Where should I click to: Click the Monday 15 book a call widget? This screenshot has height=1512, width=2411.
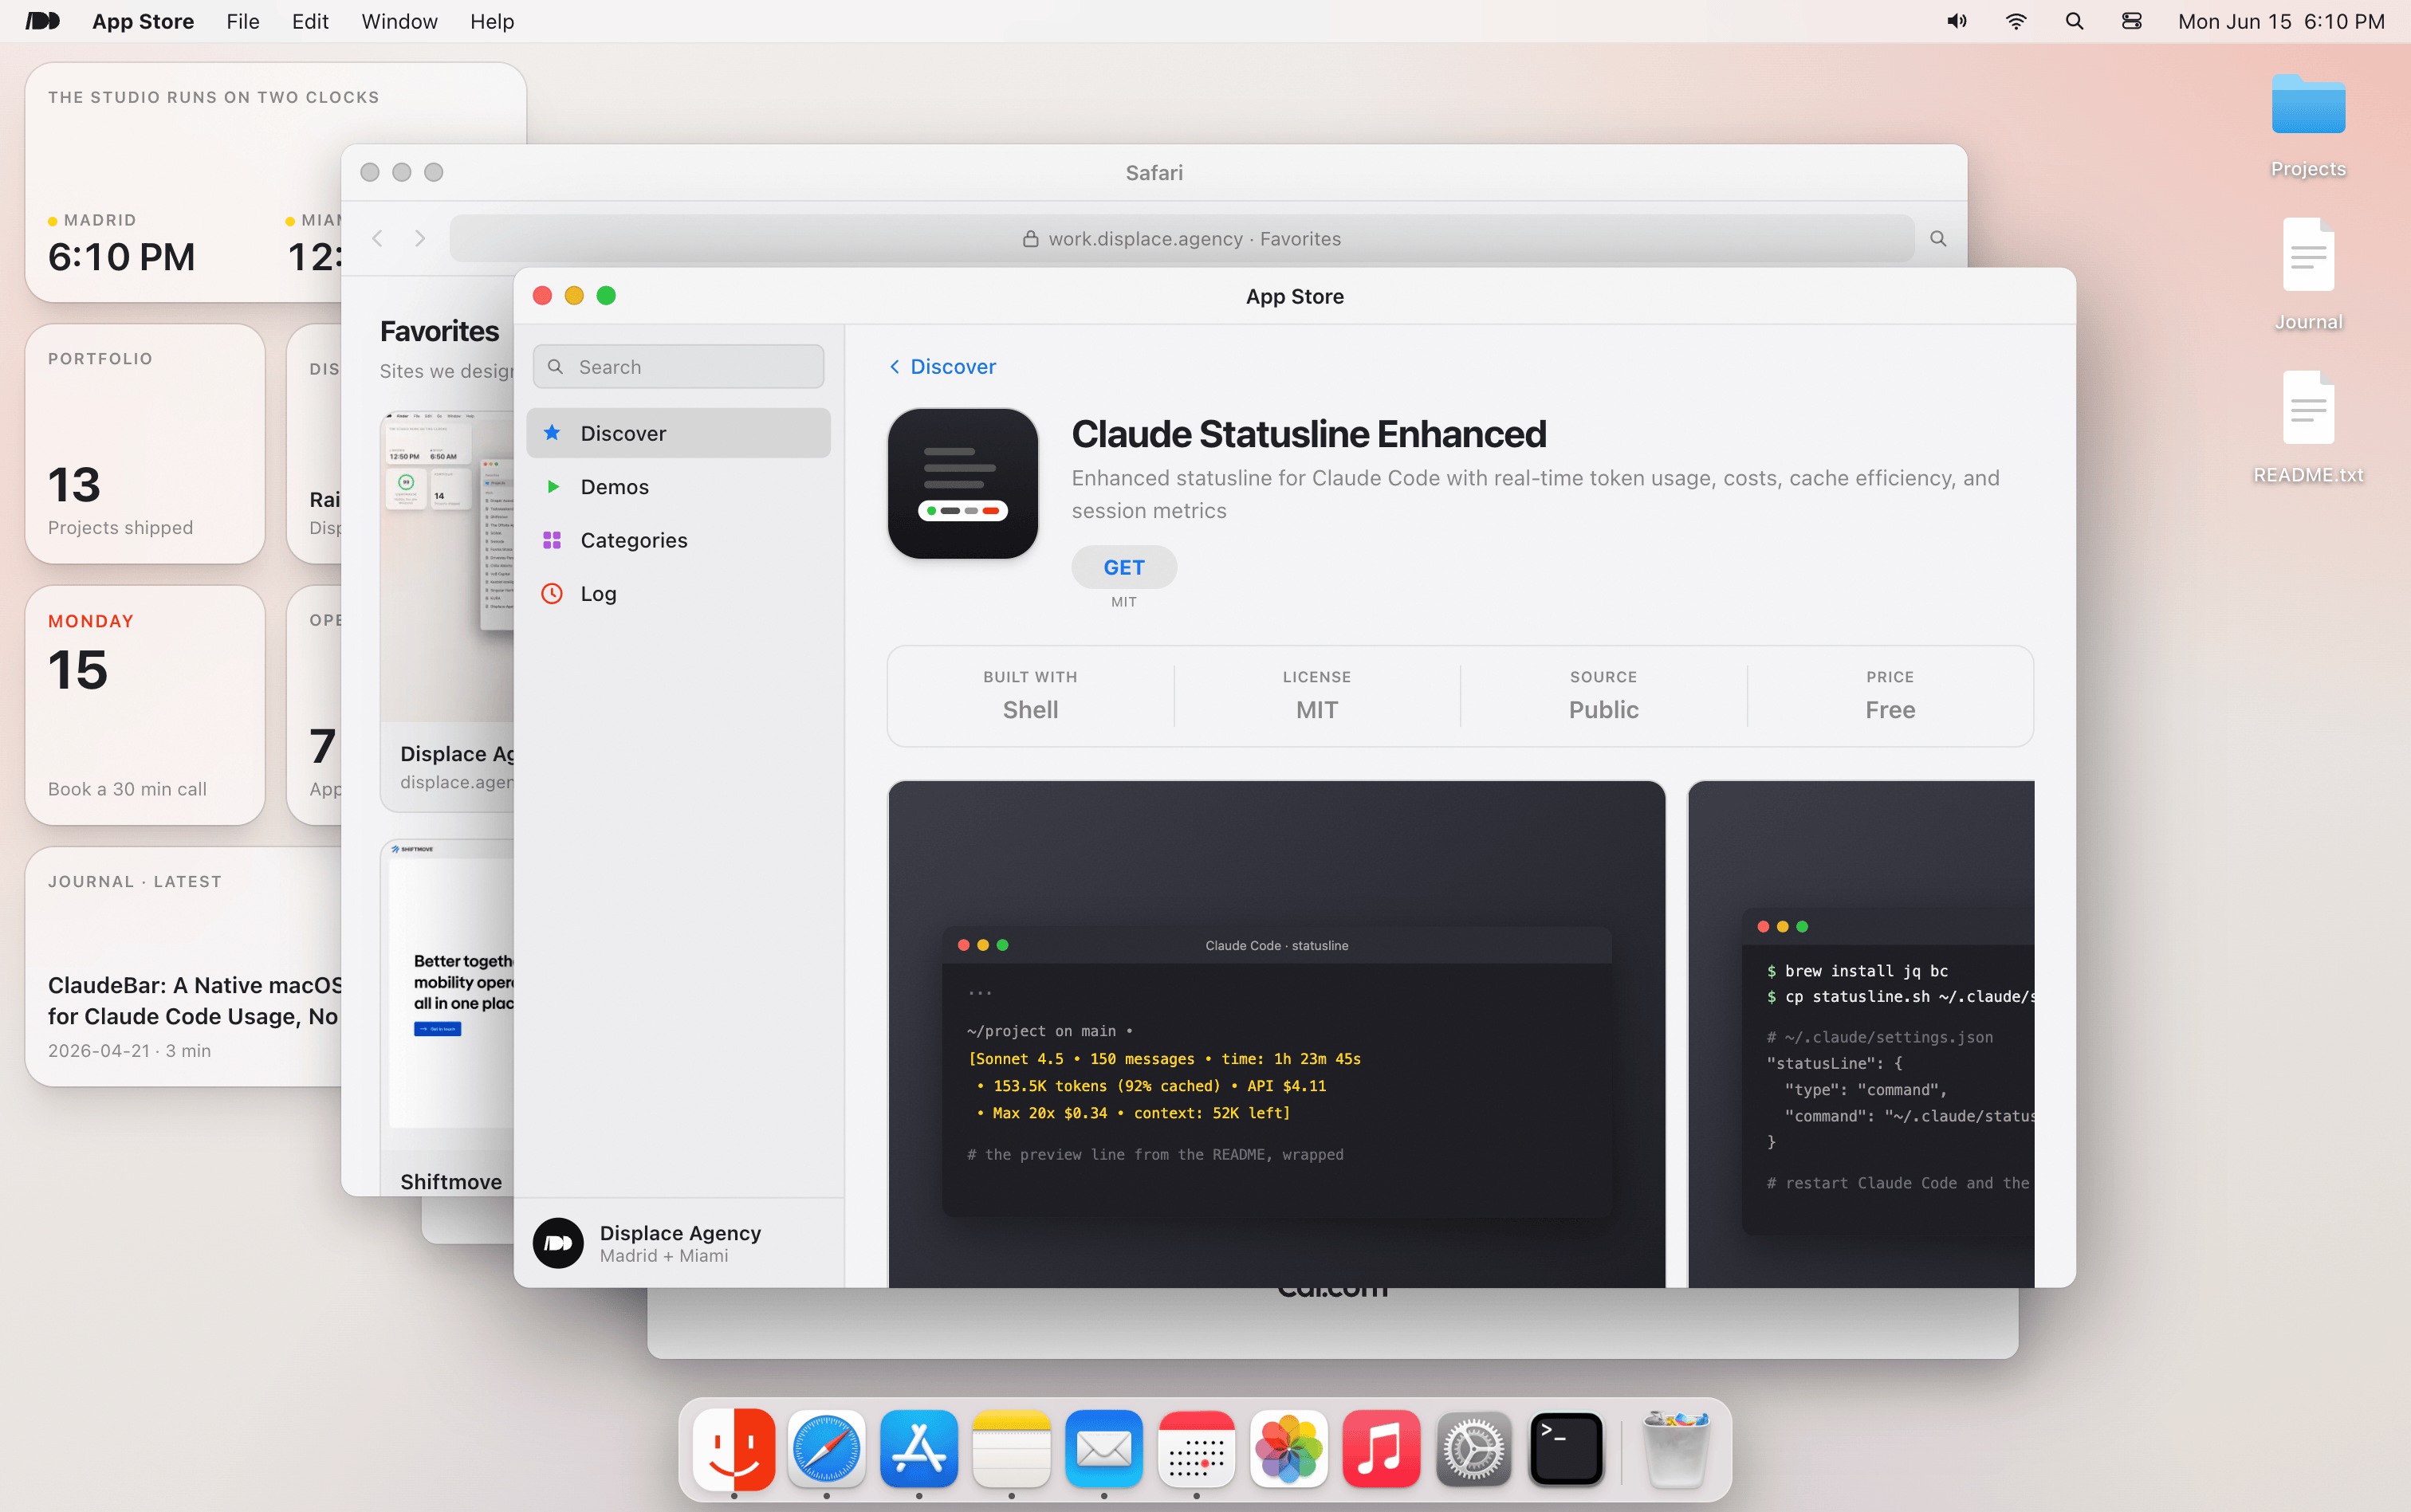145,705
